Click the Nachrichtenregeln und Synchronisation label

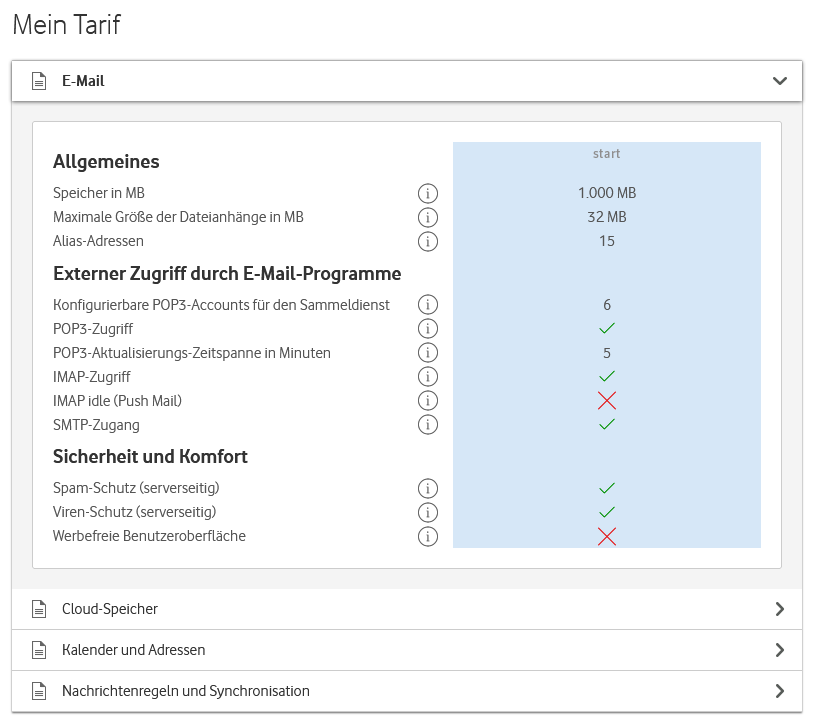tap(185, 691)
